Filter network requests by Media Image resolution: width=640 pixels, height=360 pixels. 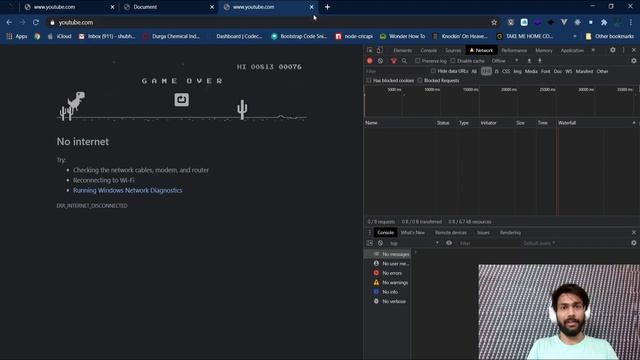pos(531,71)
